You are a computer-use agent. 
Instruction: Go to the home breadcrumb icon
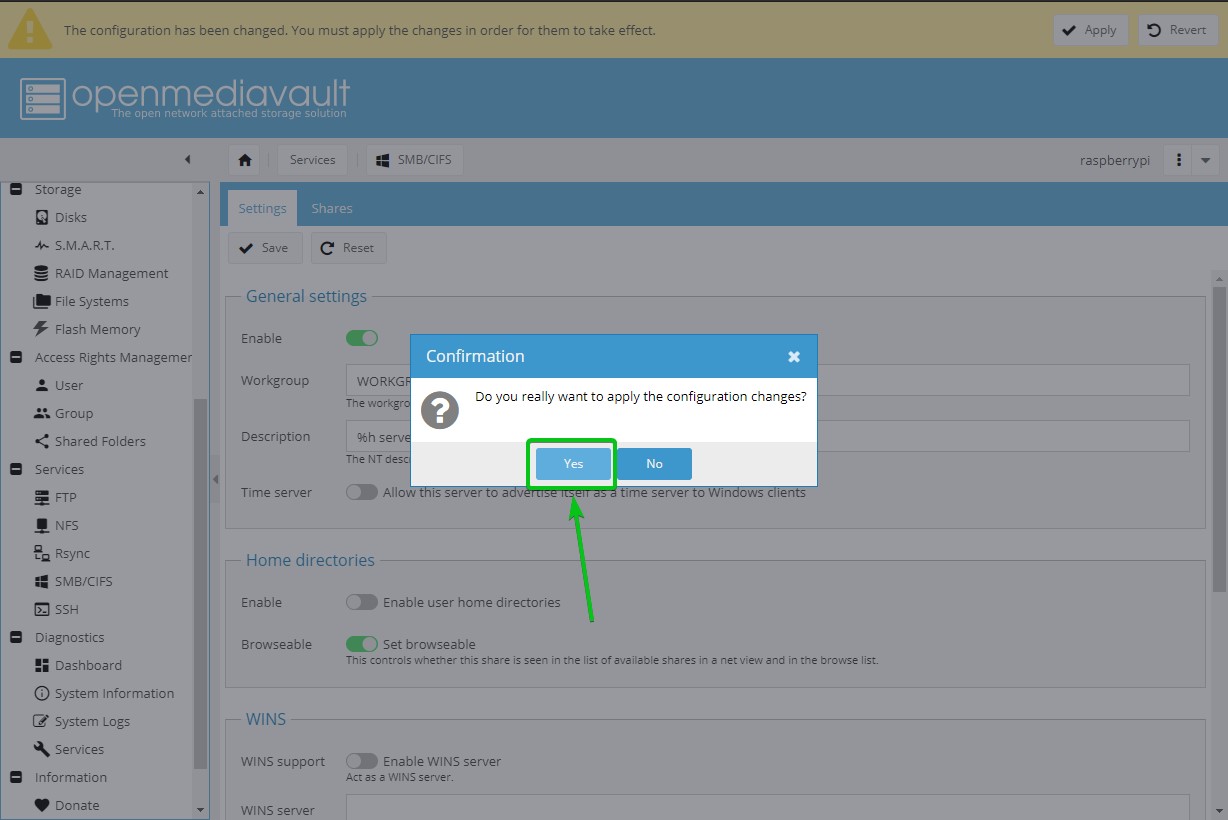tap(245, 160)
